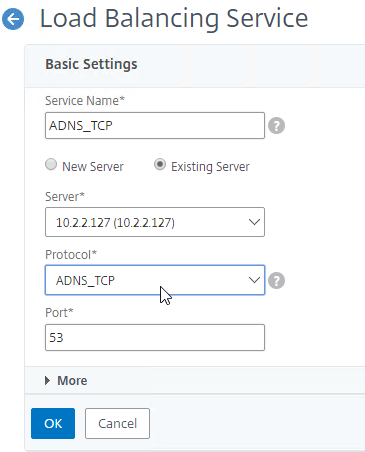Select the New Server radio button
Viewport: 365px width, 452px height.
(x=51, y=164)
